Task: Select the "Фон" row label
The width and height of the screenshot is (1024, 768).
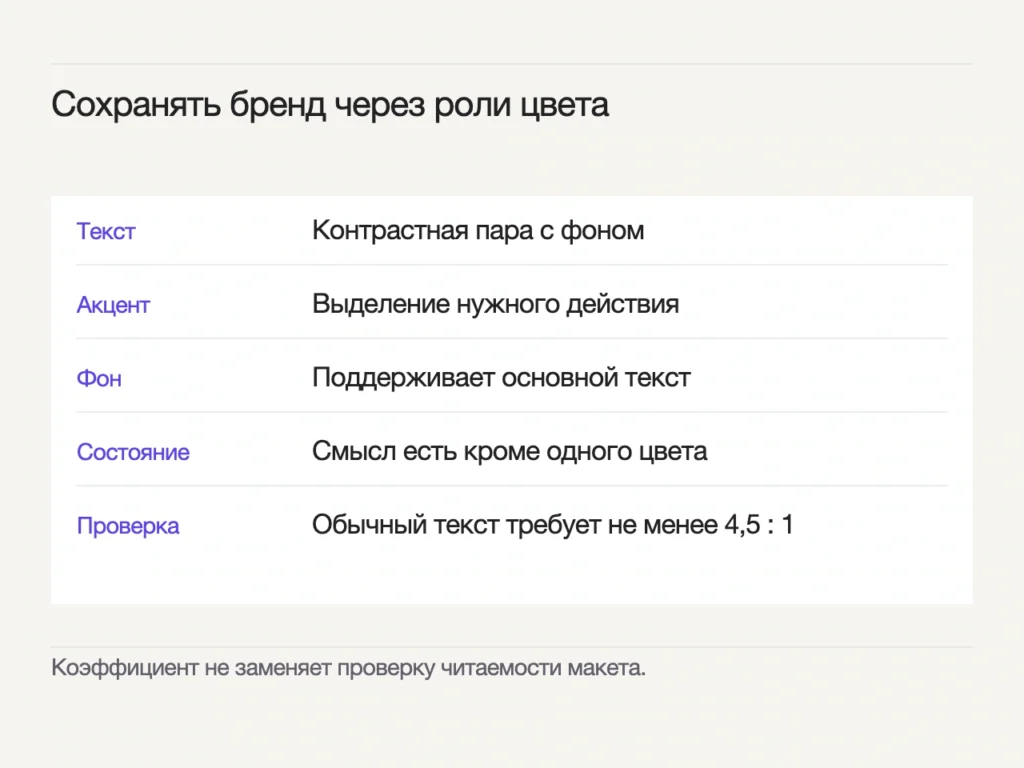Action: 99,379
